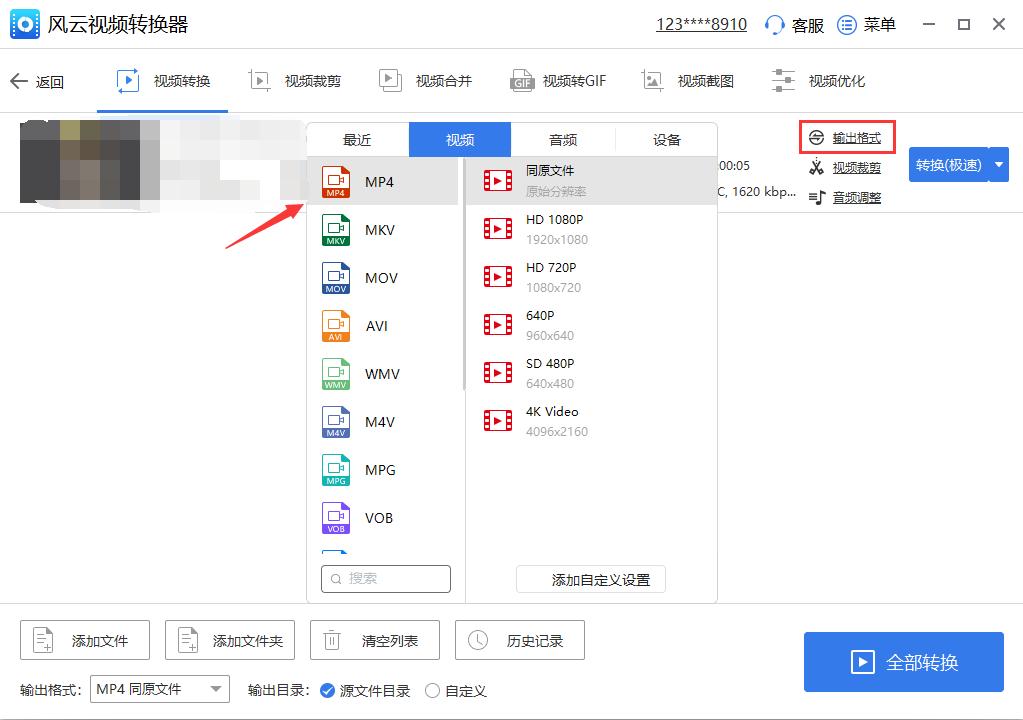This screenshot has height=720, width=1023.
Task: Click the 全部转换 button
Action: coord(904,662)
